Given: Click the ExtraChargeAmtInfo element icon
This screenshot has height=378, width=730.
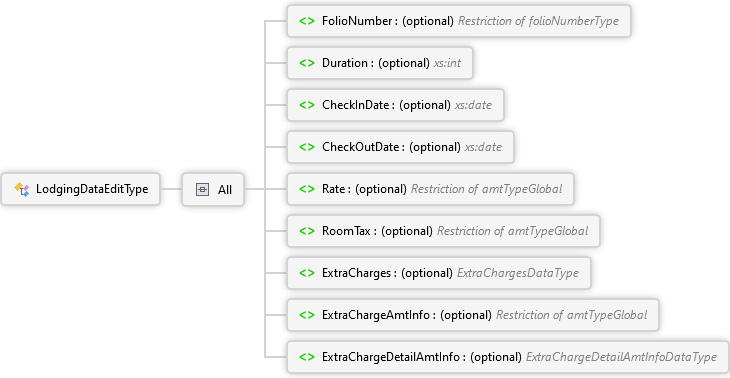Looking at the screenshot, I should pyautogui.click(x=307, y=315).
